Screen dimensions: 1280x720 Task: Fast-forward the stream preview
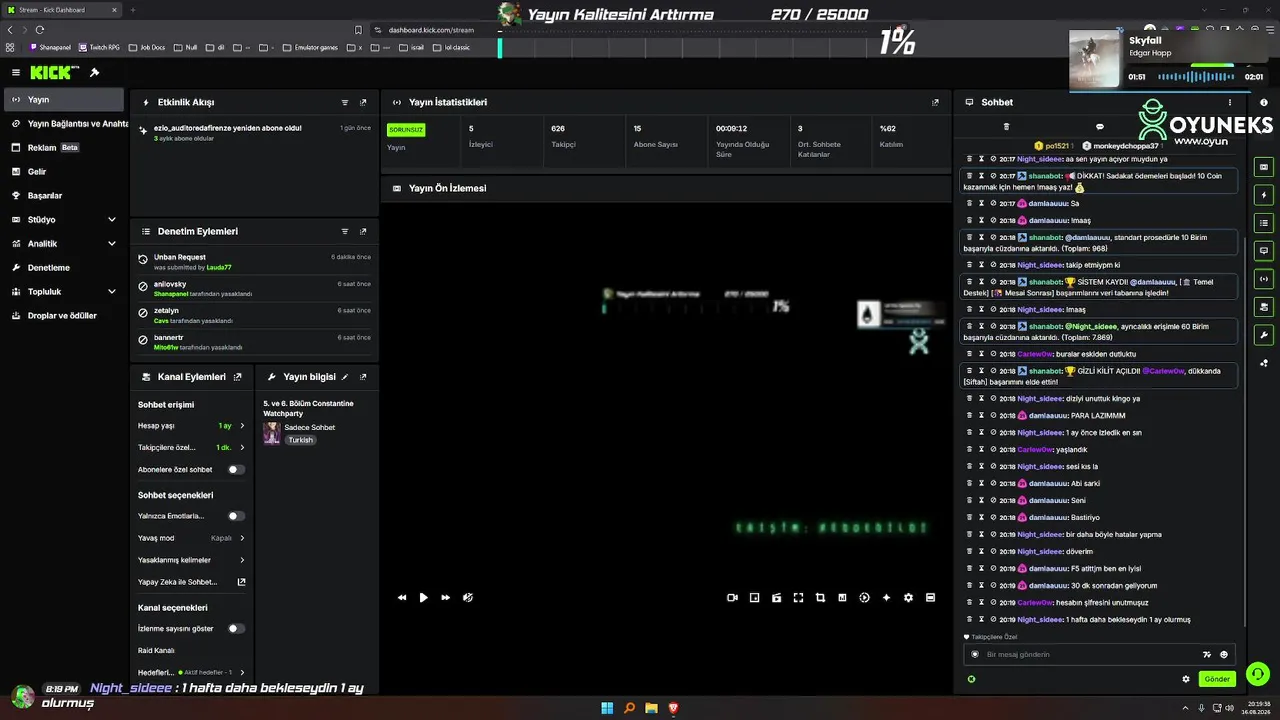click(x=446, y=598)
